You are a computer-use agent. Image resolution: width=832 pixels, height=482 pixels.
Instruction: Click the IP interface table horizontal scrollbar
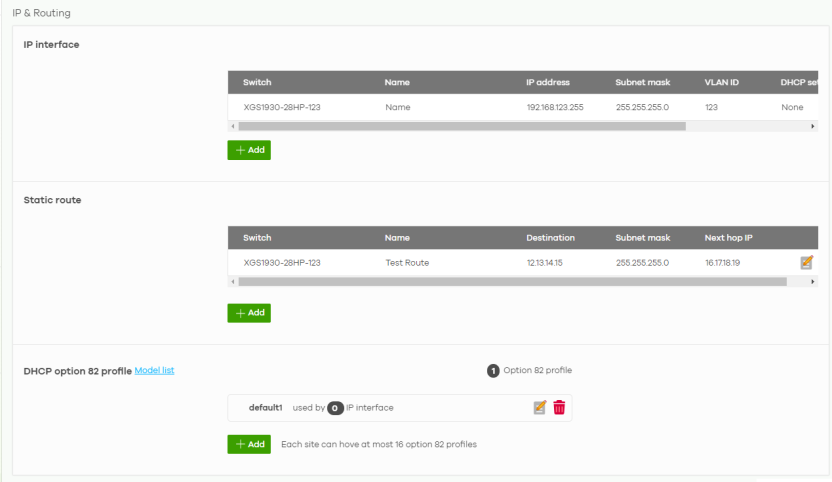pos(460,127)
